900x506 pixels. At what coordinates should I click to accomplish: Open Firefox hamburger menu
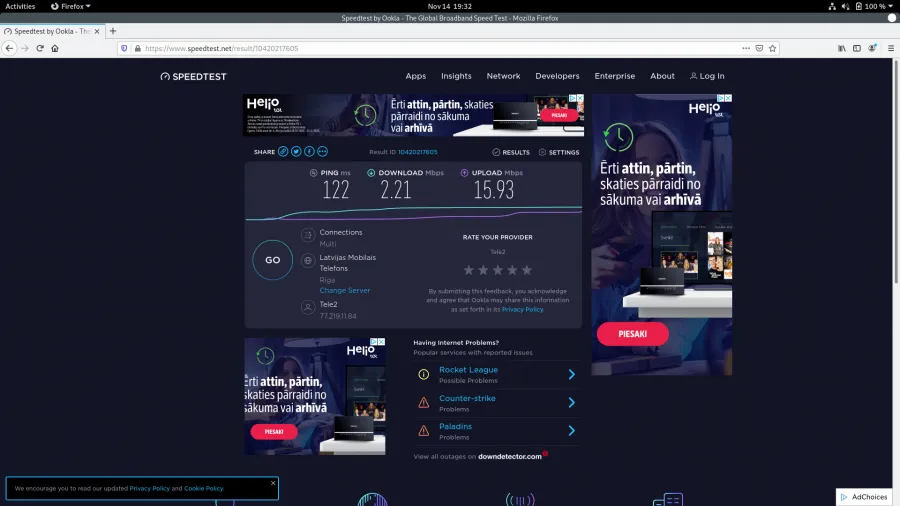tap(891, 48)
